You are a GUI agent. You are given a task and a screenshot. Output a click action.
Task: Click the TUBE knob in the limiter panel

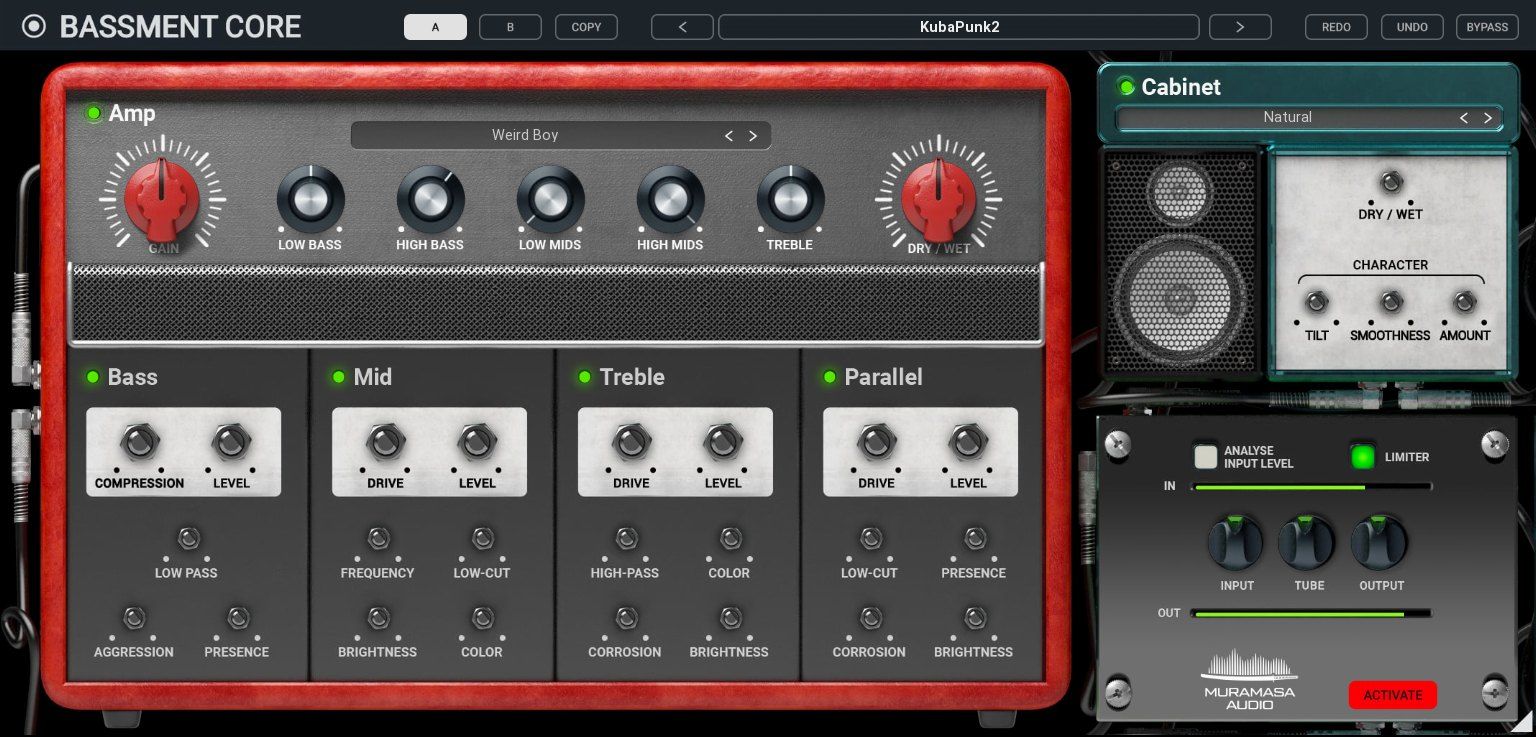(x=1308, y=541)
